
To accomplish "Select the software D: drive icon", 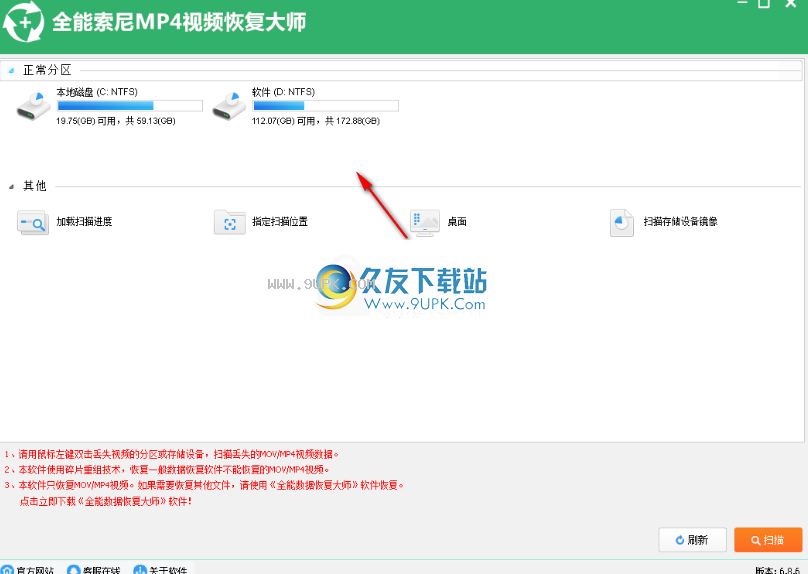I will [229, 106].
